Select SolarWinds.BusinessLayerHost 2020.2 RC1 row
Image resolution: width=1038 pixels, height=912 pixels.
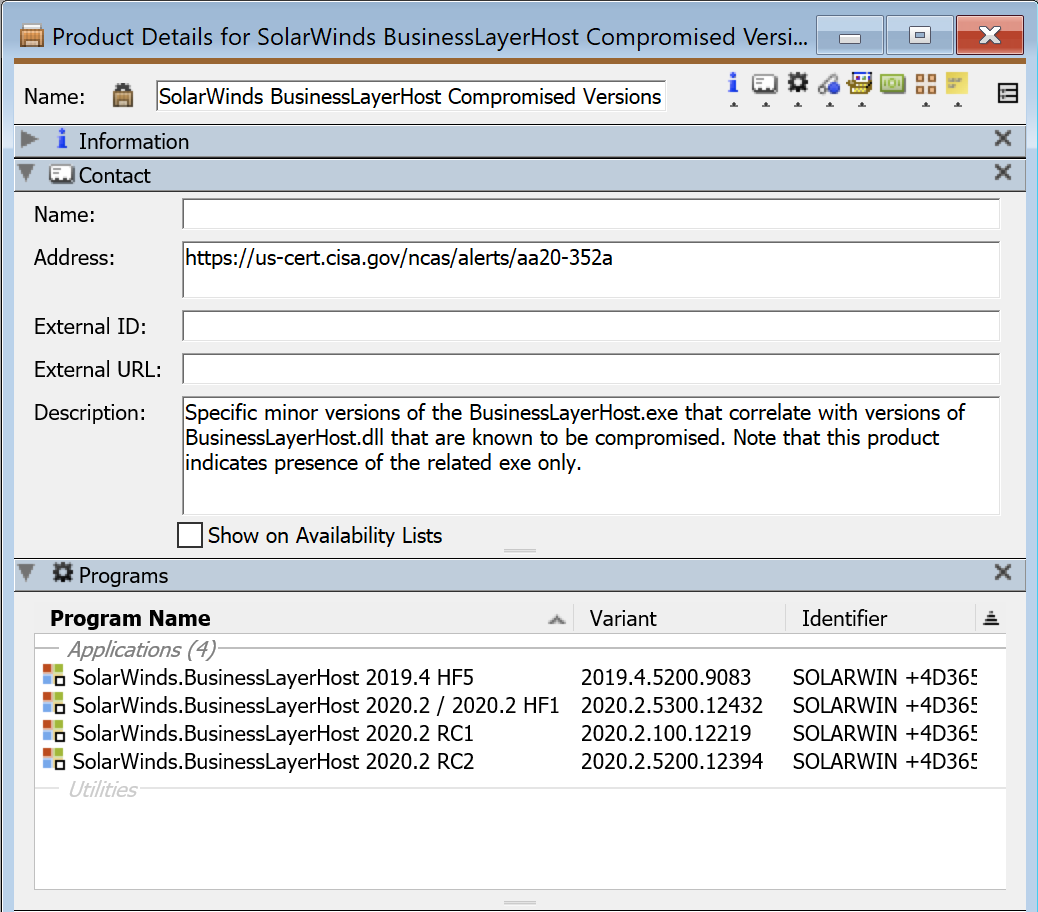pyautogui.click(x=520, y=733)
